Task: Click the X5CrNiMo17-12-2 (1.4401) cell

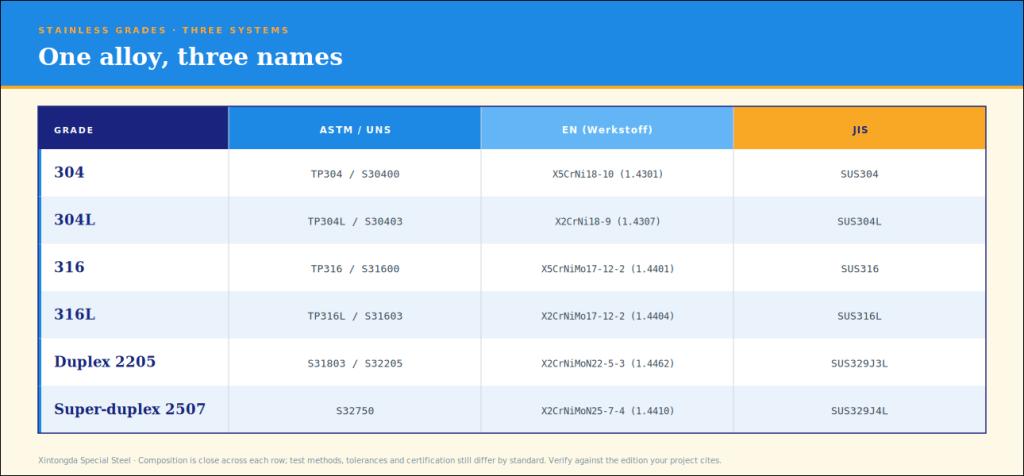Action: point(607,268)
